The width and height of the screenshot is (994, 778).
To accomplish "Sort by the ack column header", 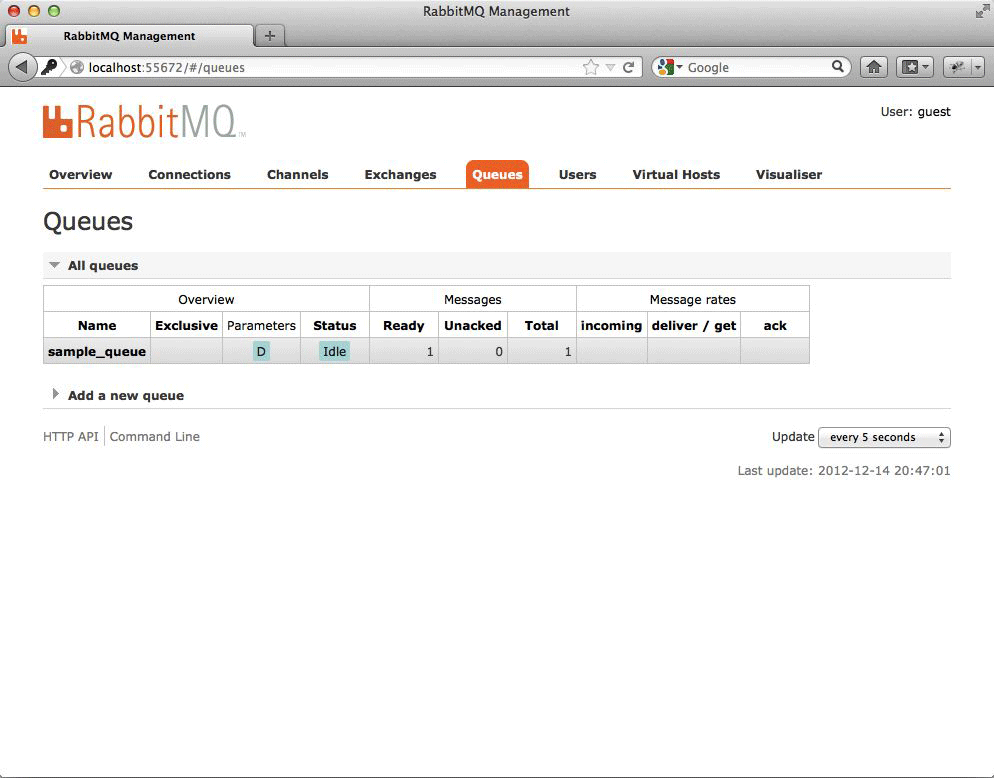I will coord(775,325).
